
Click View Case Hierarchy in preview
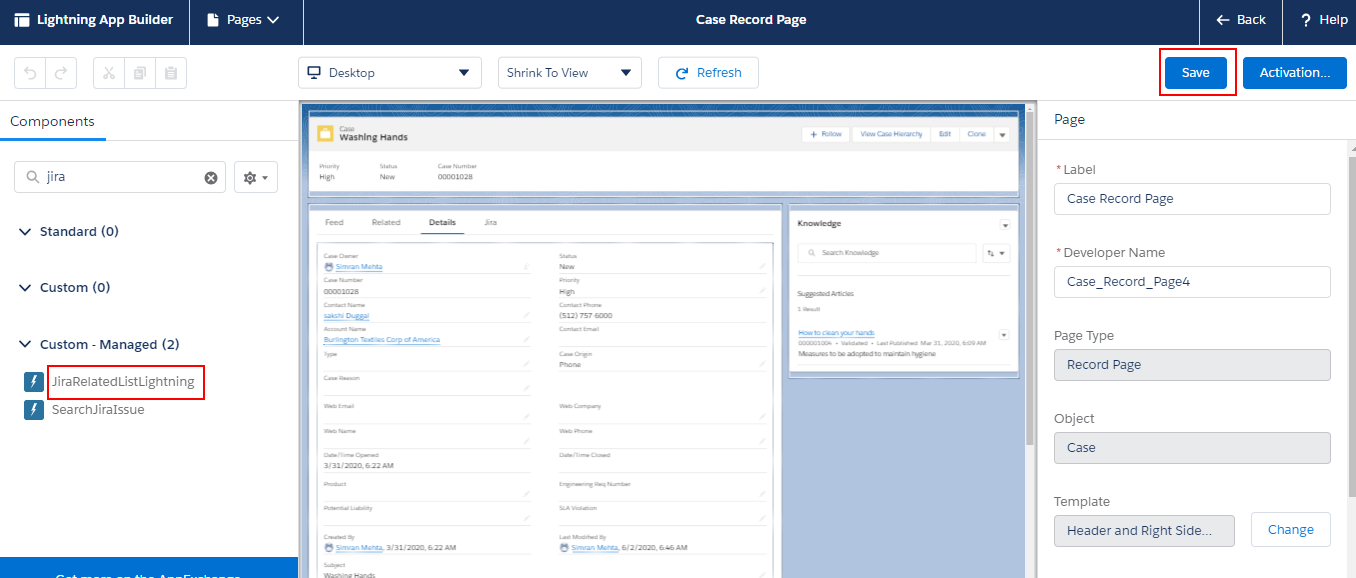pos(891,134)
